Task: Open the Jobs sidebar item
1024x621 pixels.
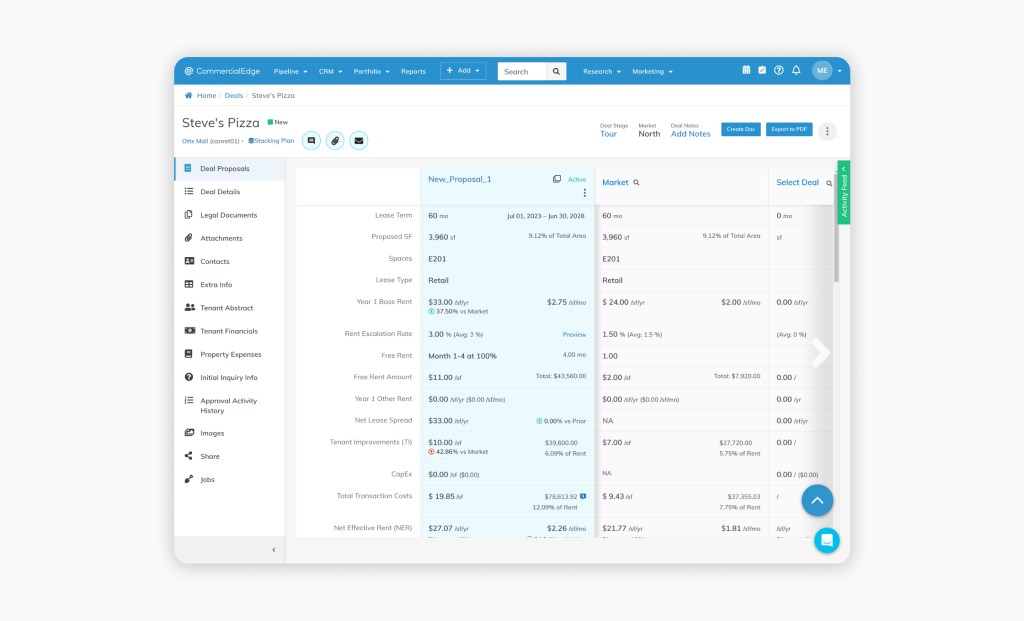Action: [229, 479]
